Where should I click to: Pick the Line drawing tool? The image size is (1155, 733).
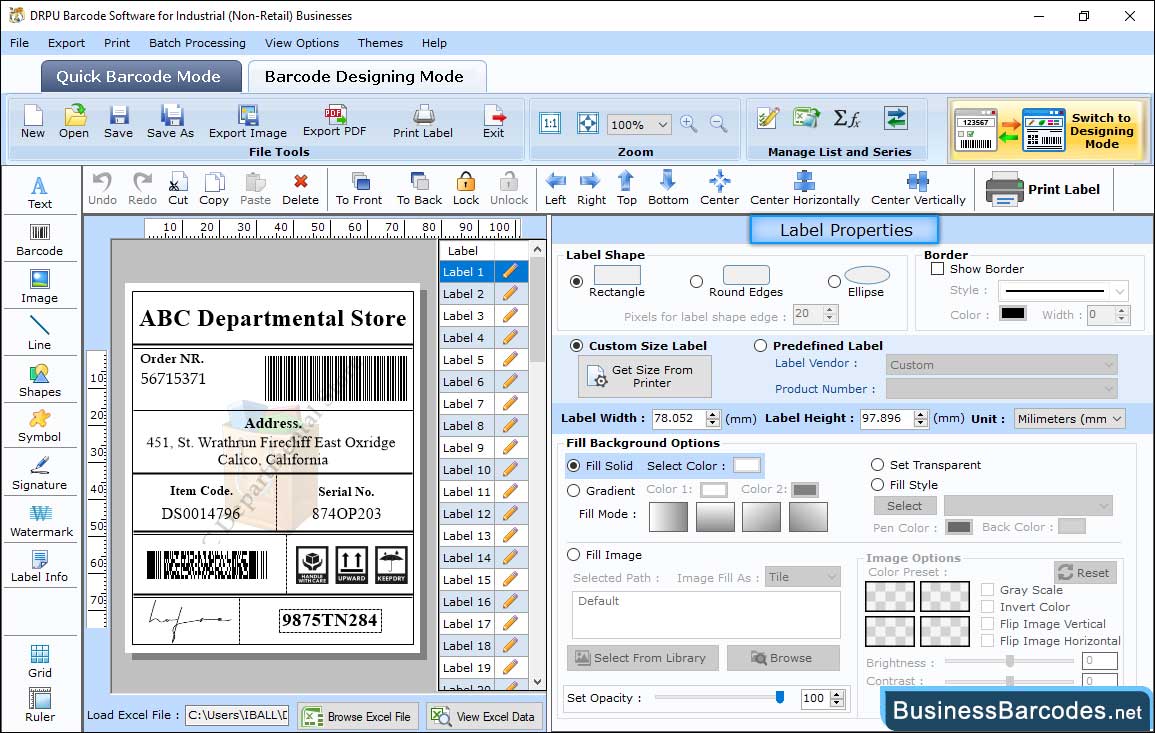[x=40, y=333]
